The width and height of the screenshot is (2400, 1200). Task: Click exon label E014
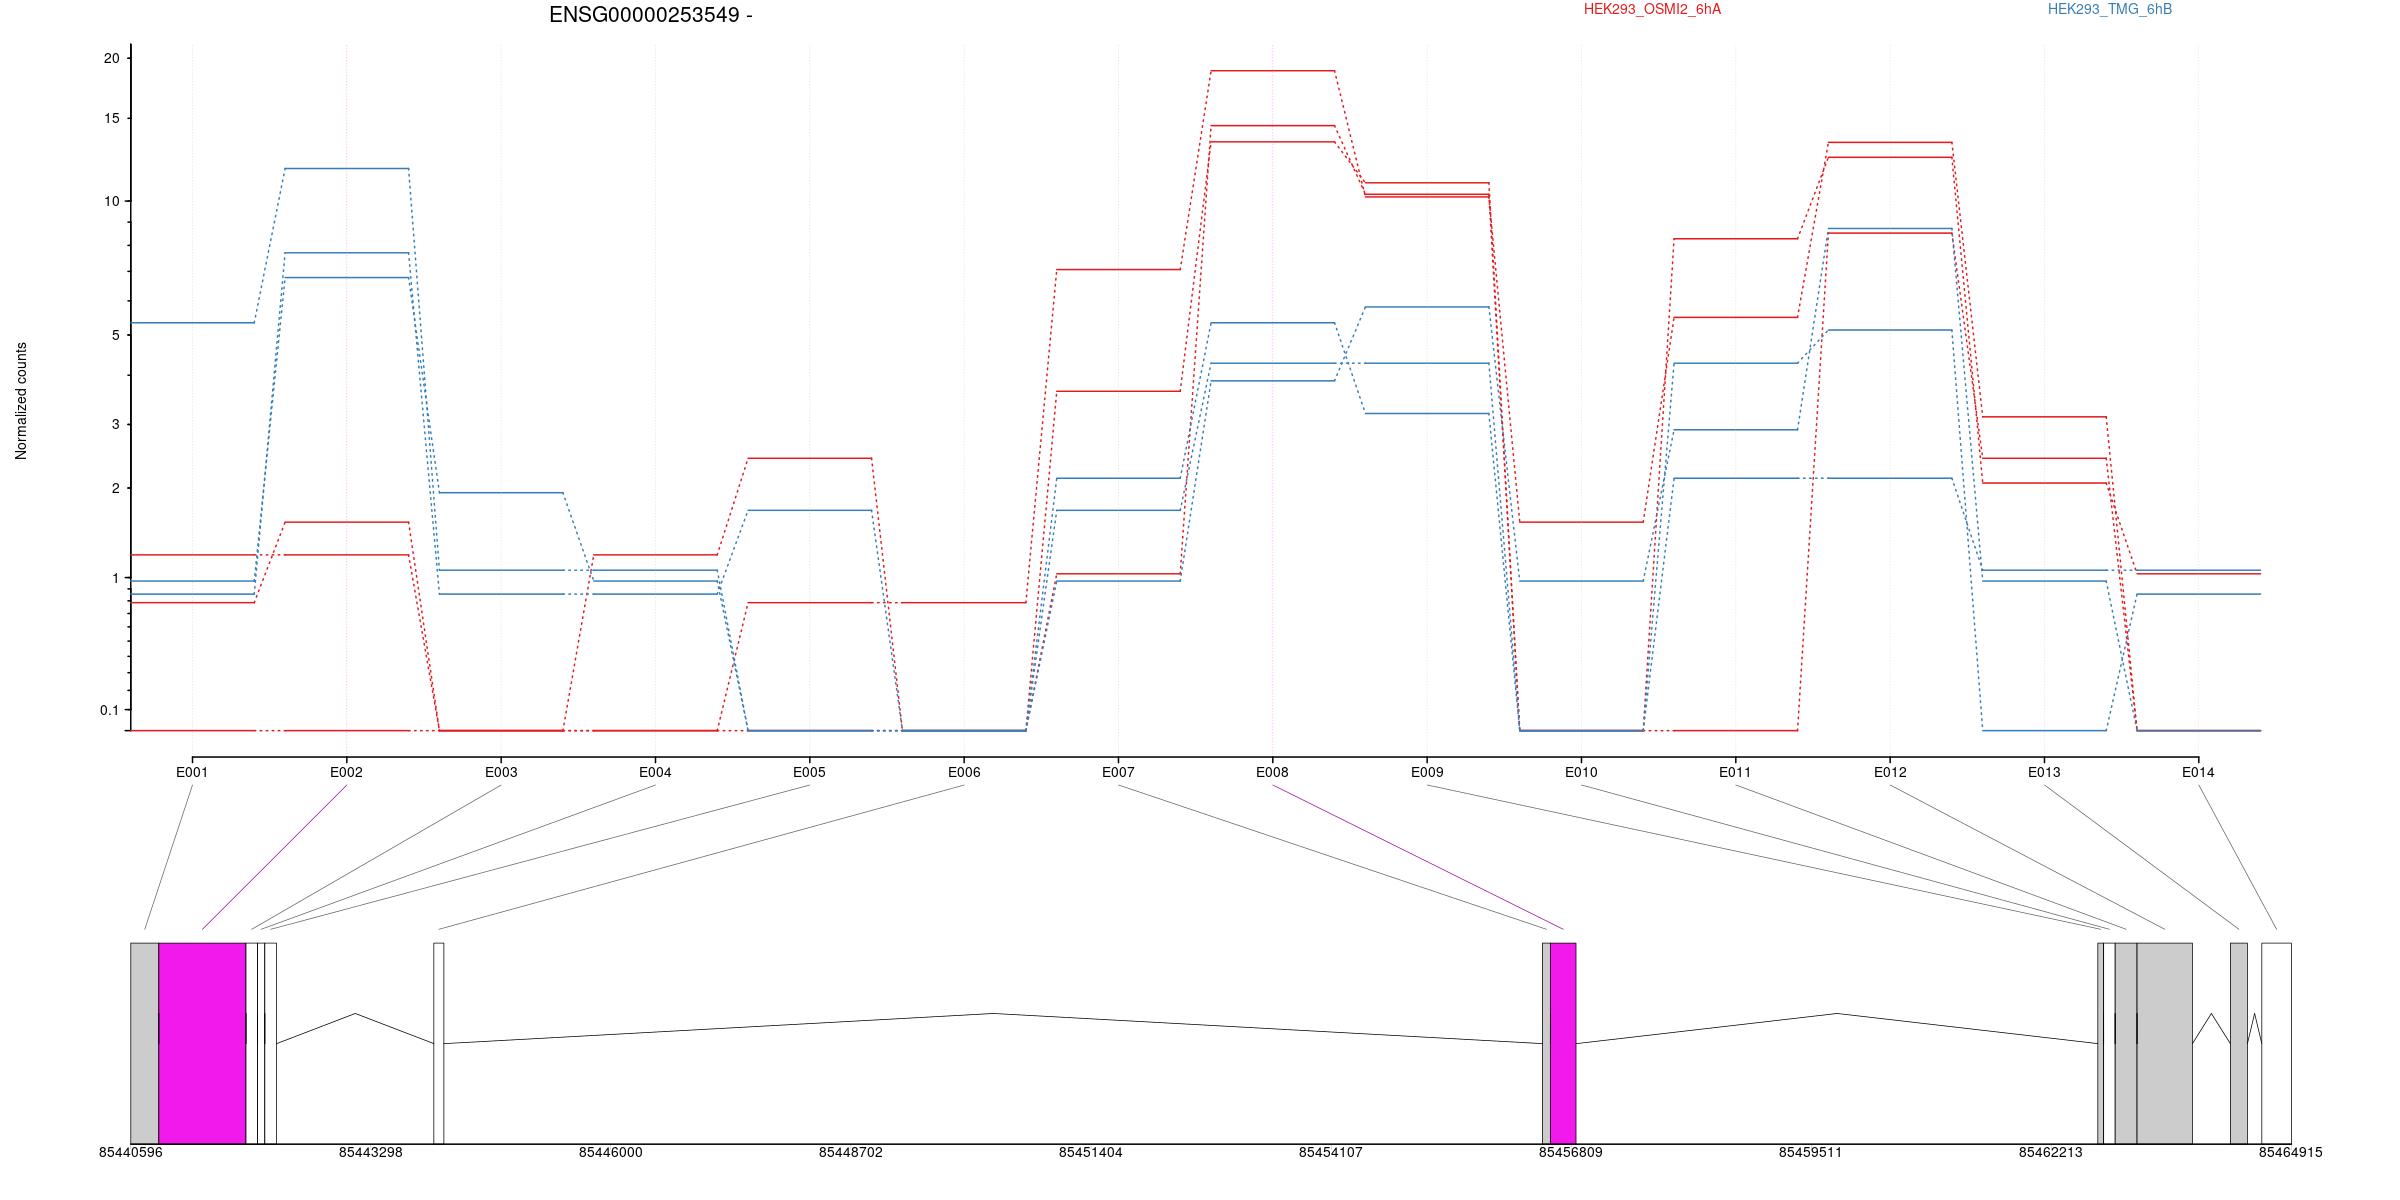pyautogui.click(x=2198, y=772)
